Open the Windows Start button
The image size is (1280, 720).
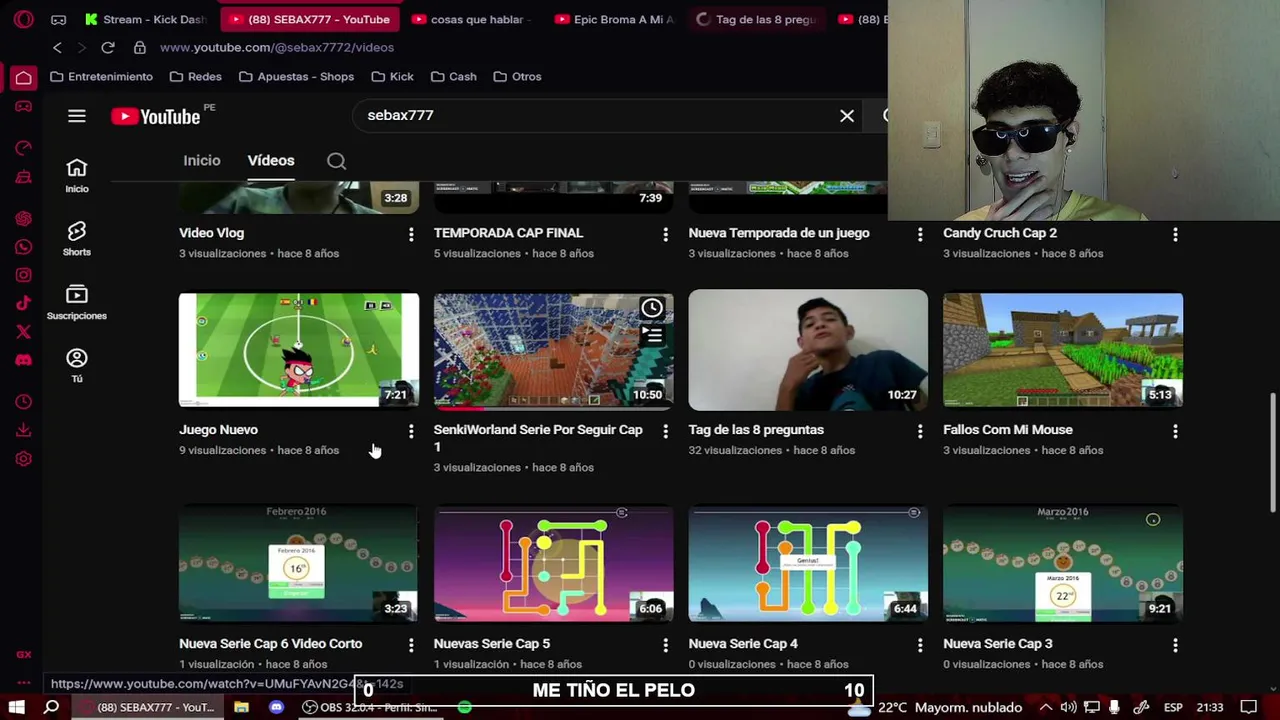click(16, 707)
